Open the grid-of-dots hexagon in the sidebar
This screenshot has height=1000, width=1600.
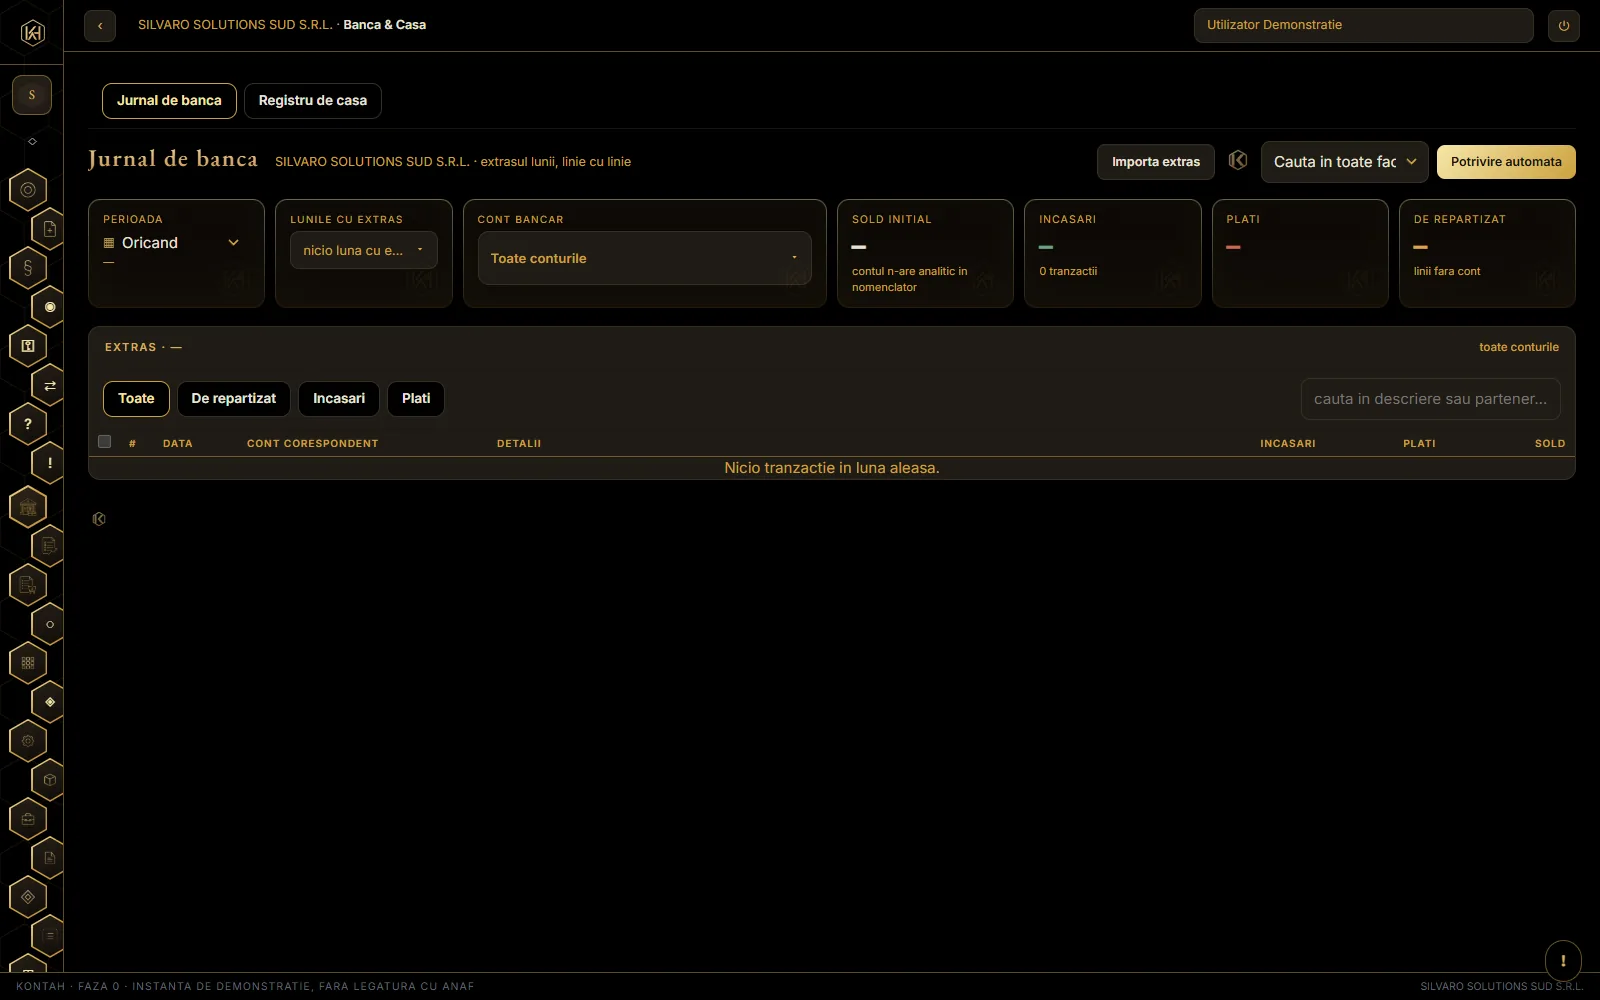click(x=28, y=663)
